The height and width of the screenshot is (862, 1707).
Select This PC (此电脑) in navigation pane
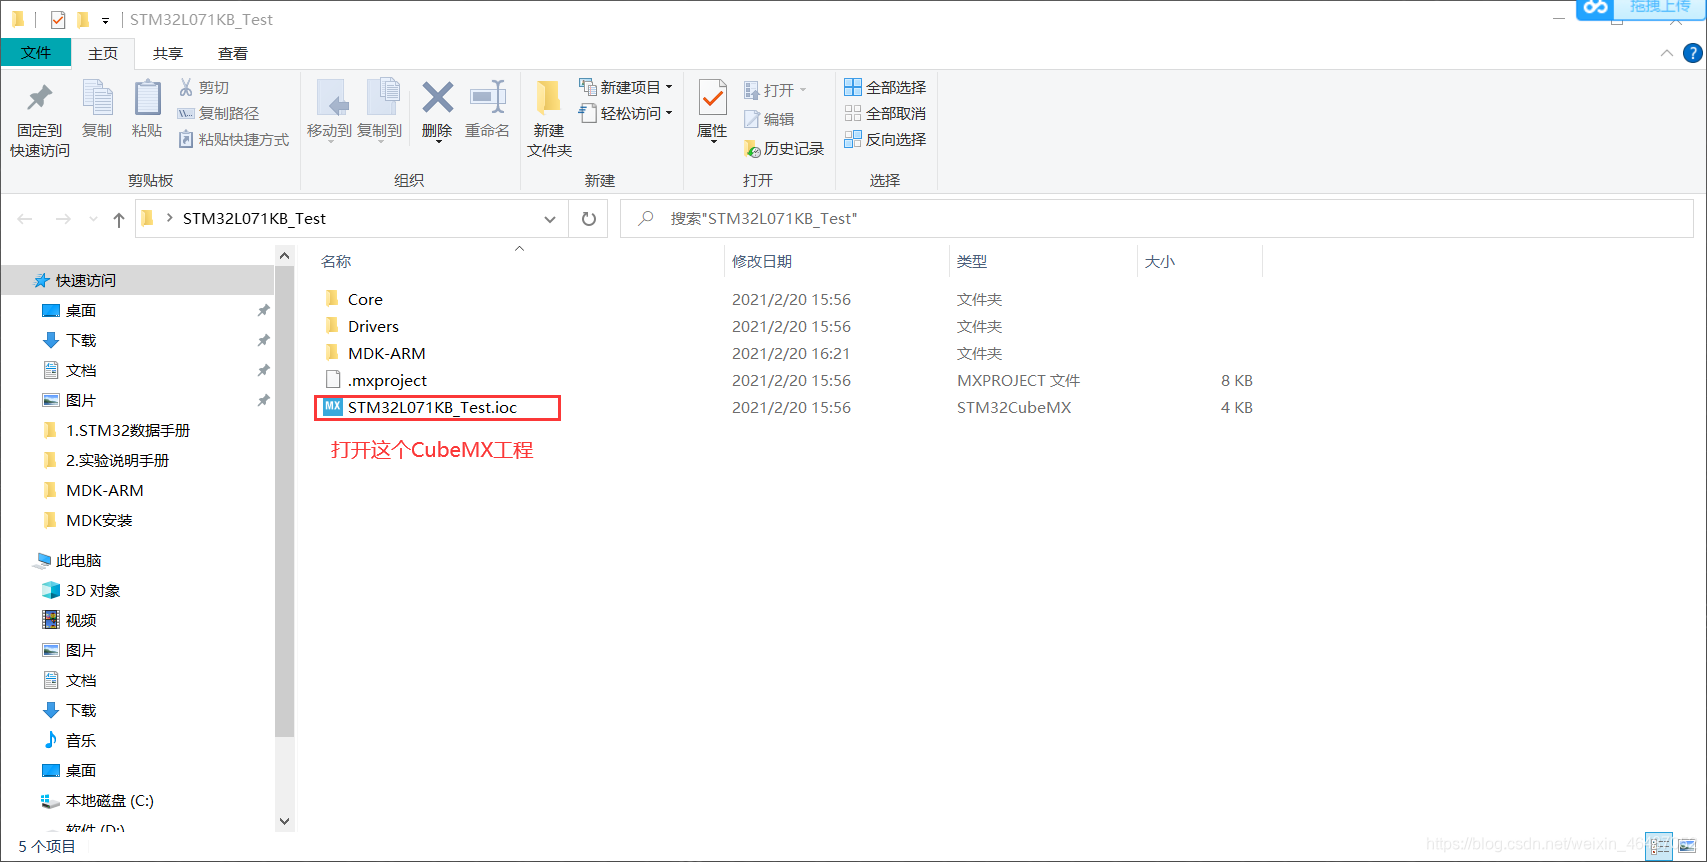68,560
